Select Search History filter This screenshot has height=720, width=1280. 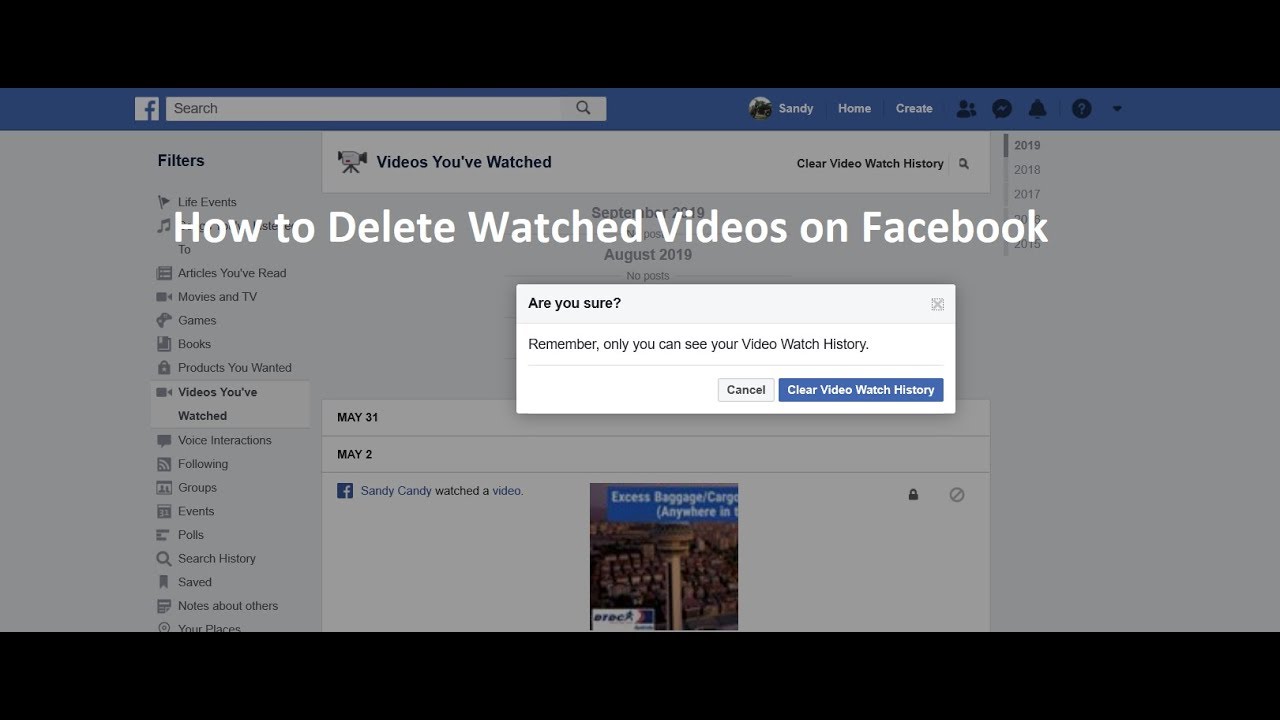click(x=217, y=559)
